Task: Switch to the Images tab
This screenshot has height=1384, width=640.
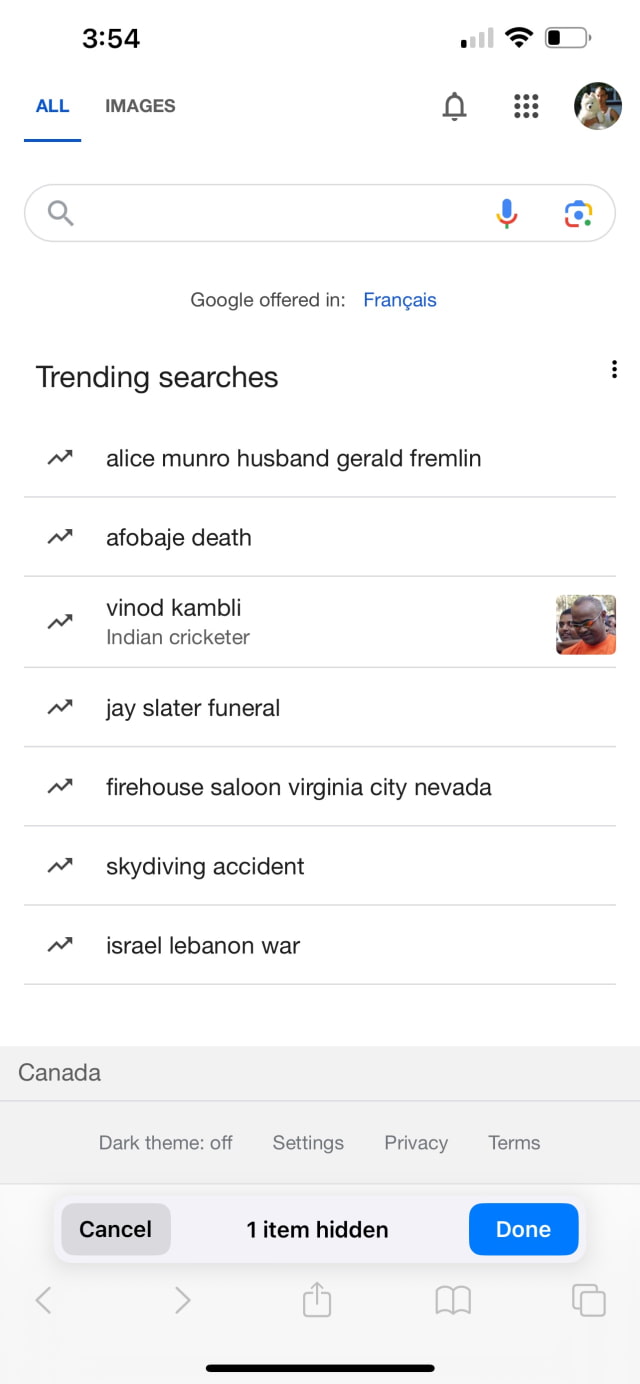Action: pyautogui.click(x=140, y=106)
